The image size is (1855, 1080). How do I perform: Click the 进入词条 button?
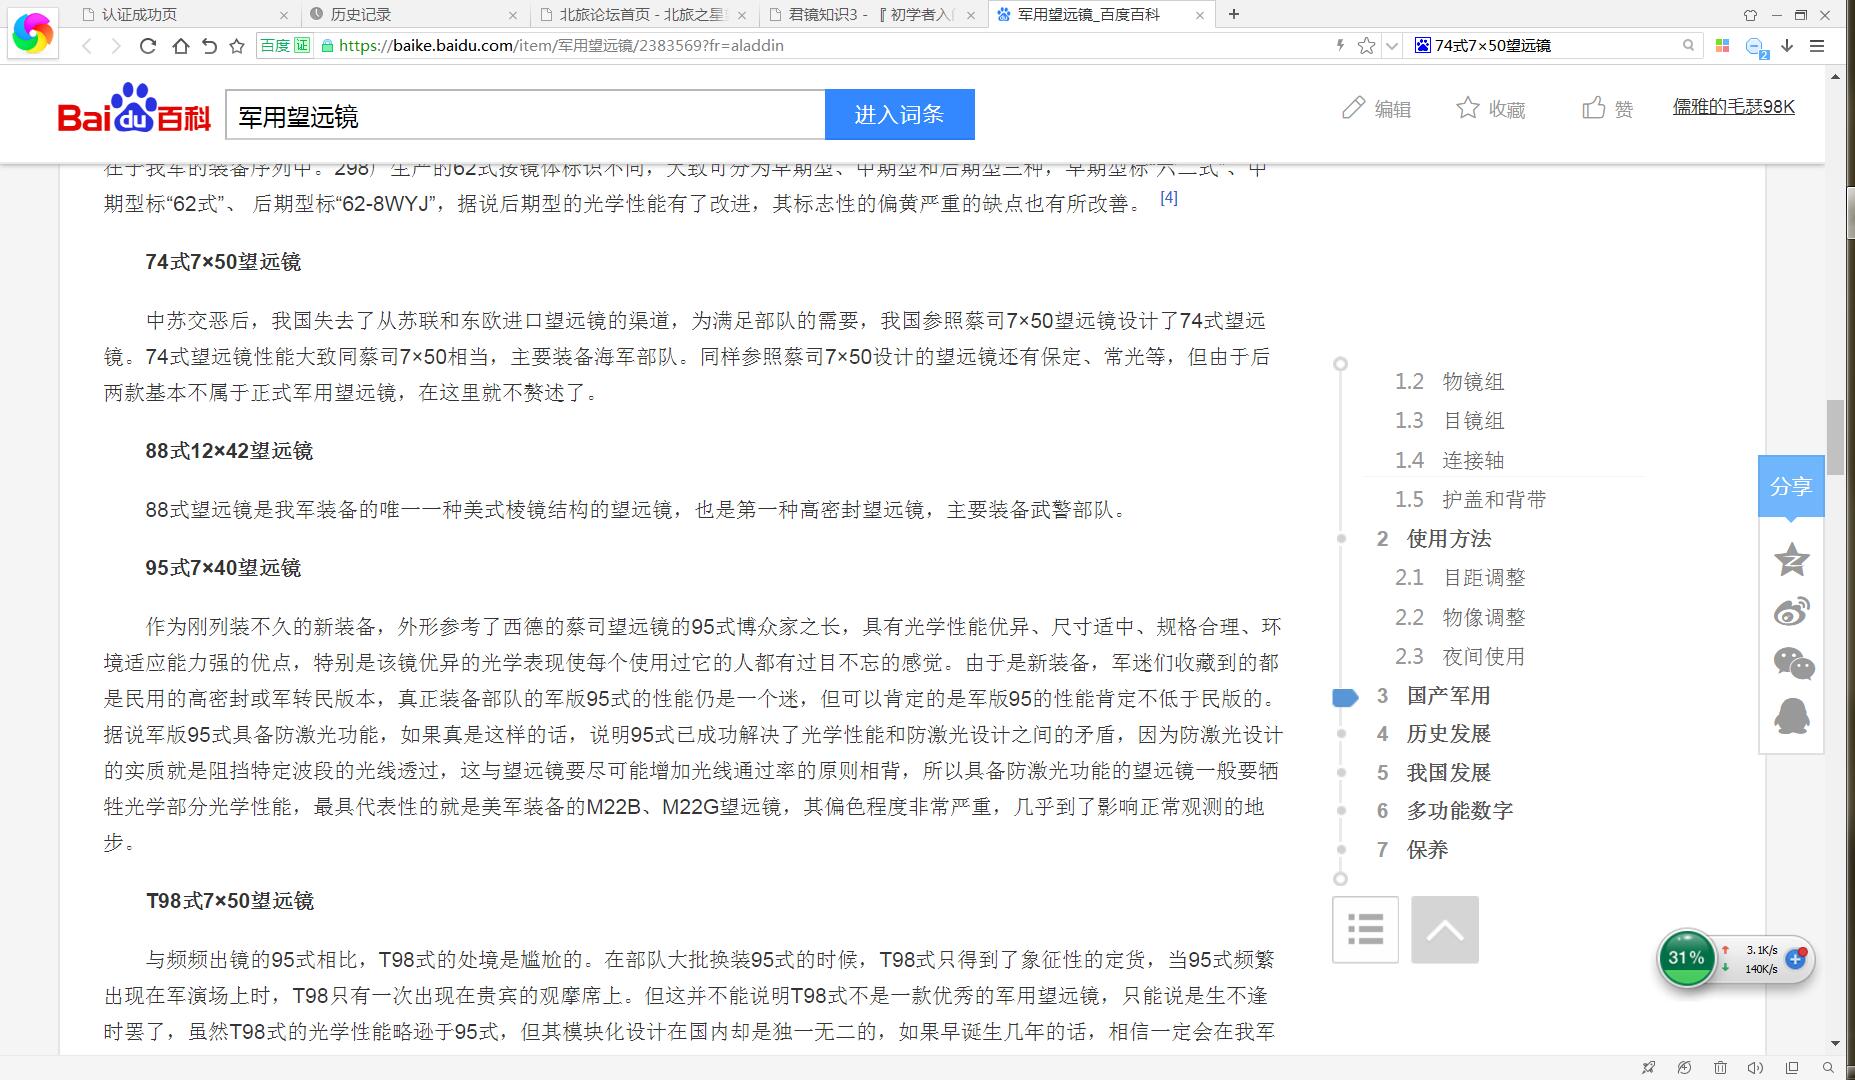tap(899, 115)
